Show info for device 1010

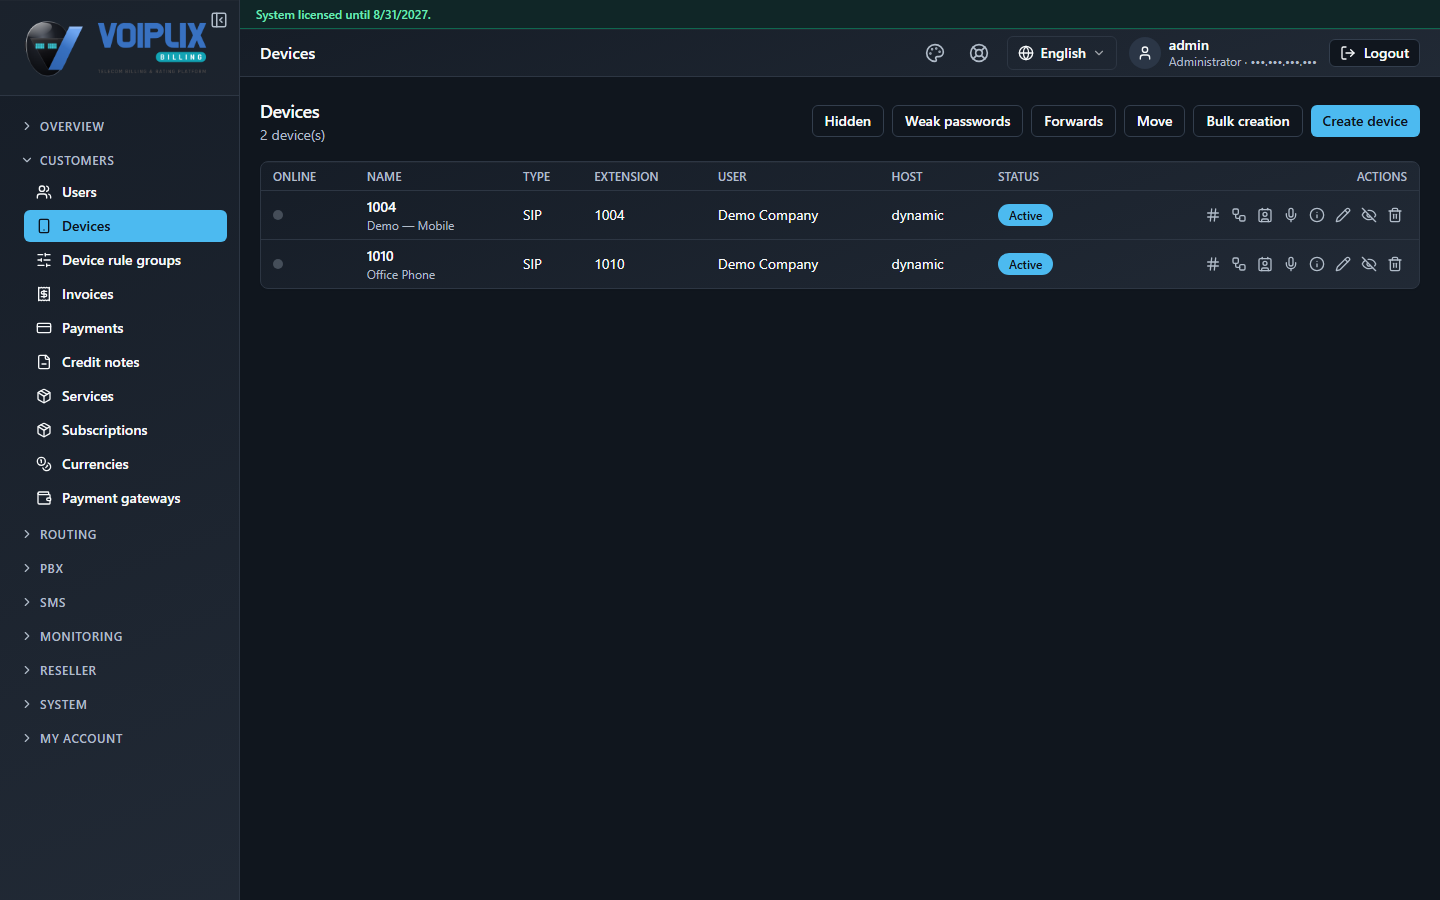(1317, 264)
